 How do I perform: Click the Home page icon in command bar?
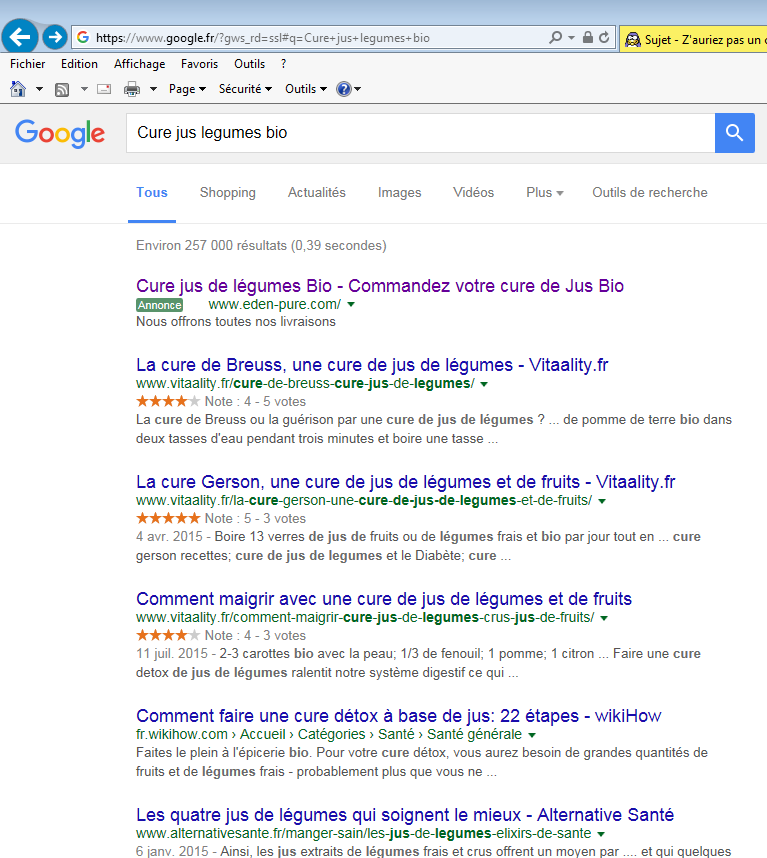coord(18,89)
